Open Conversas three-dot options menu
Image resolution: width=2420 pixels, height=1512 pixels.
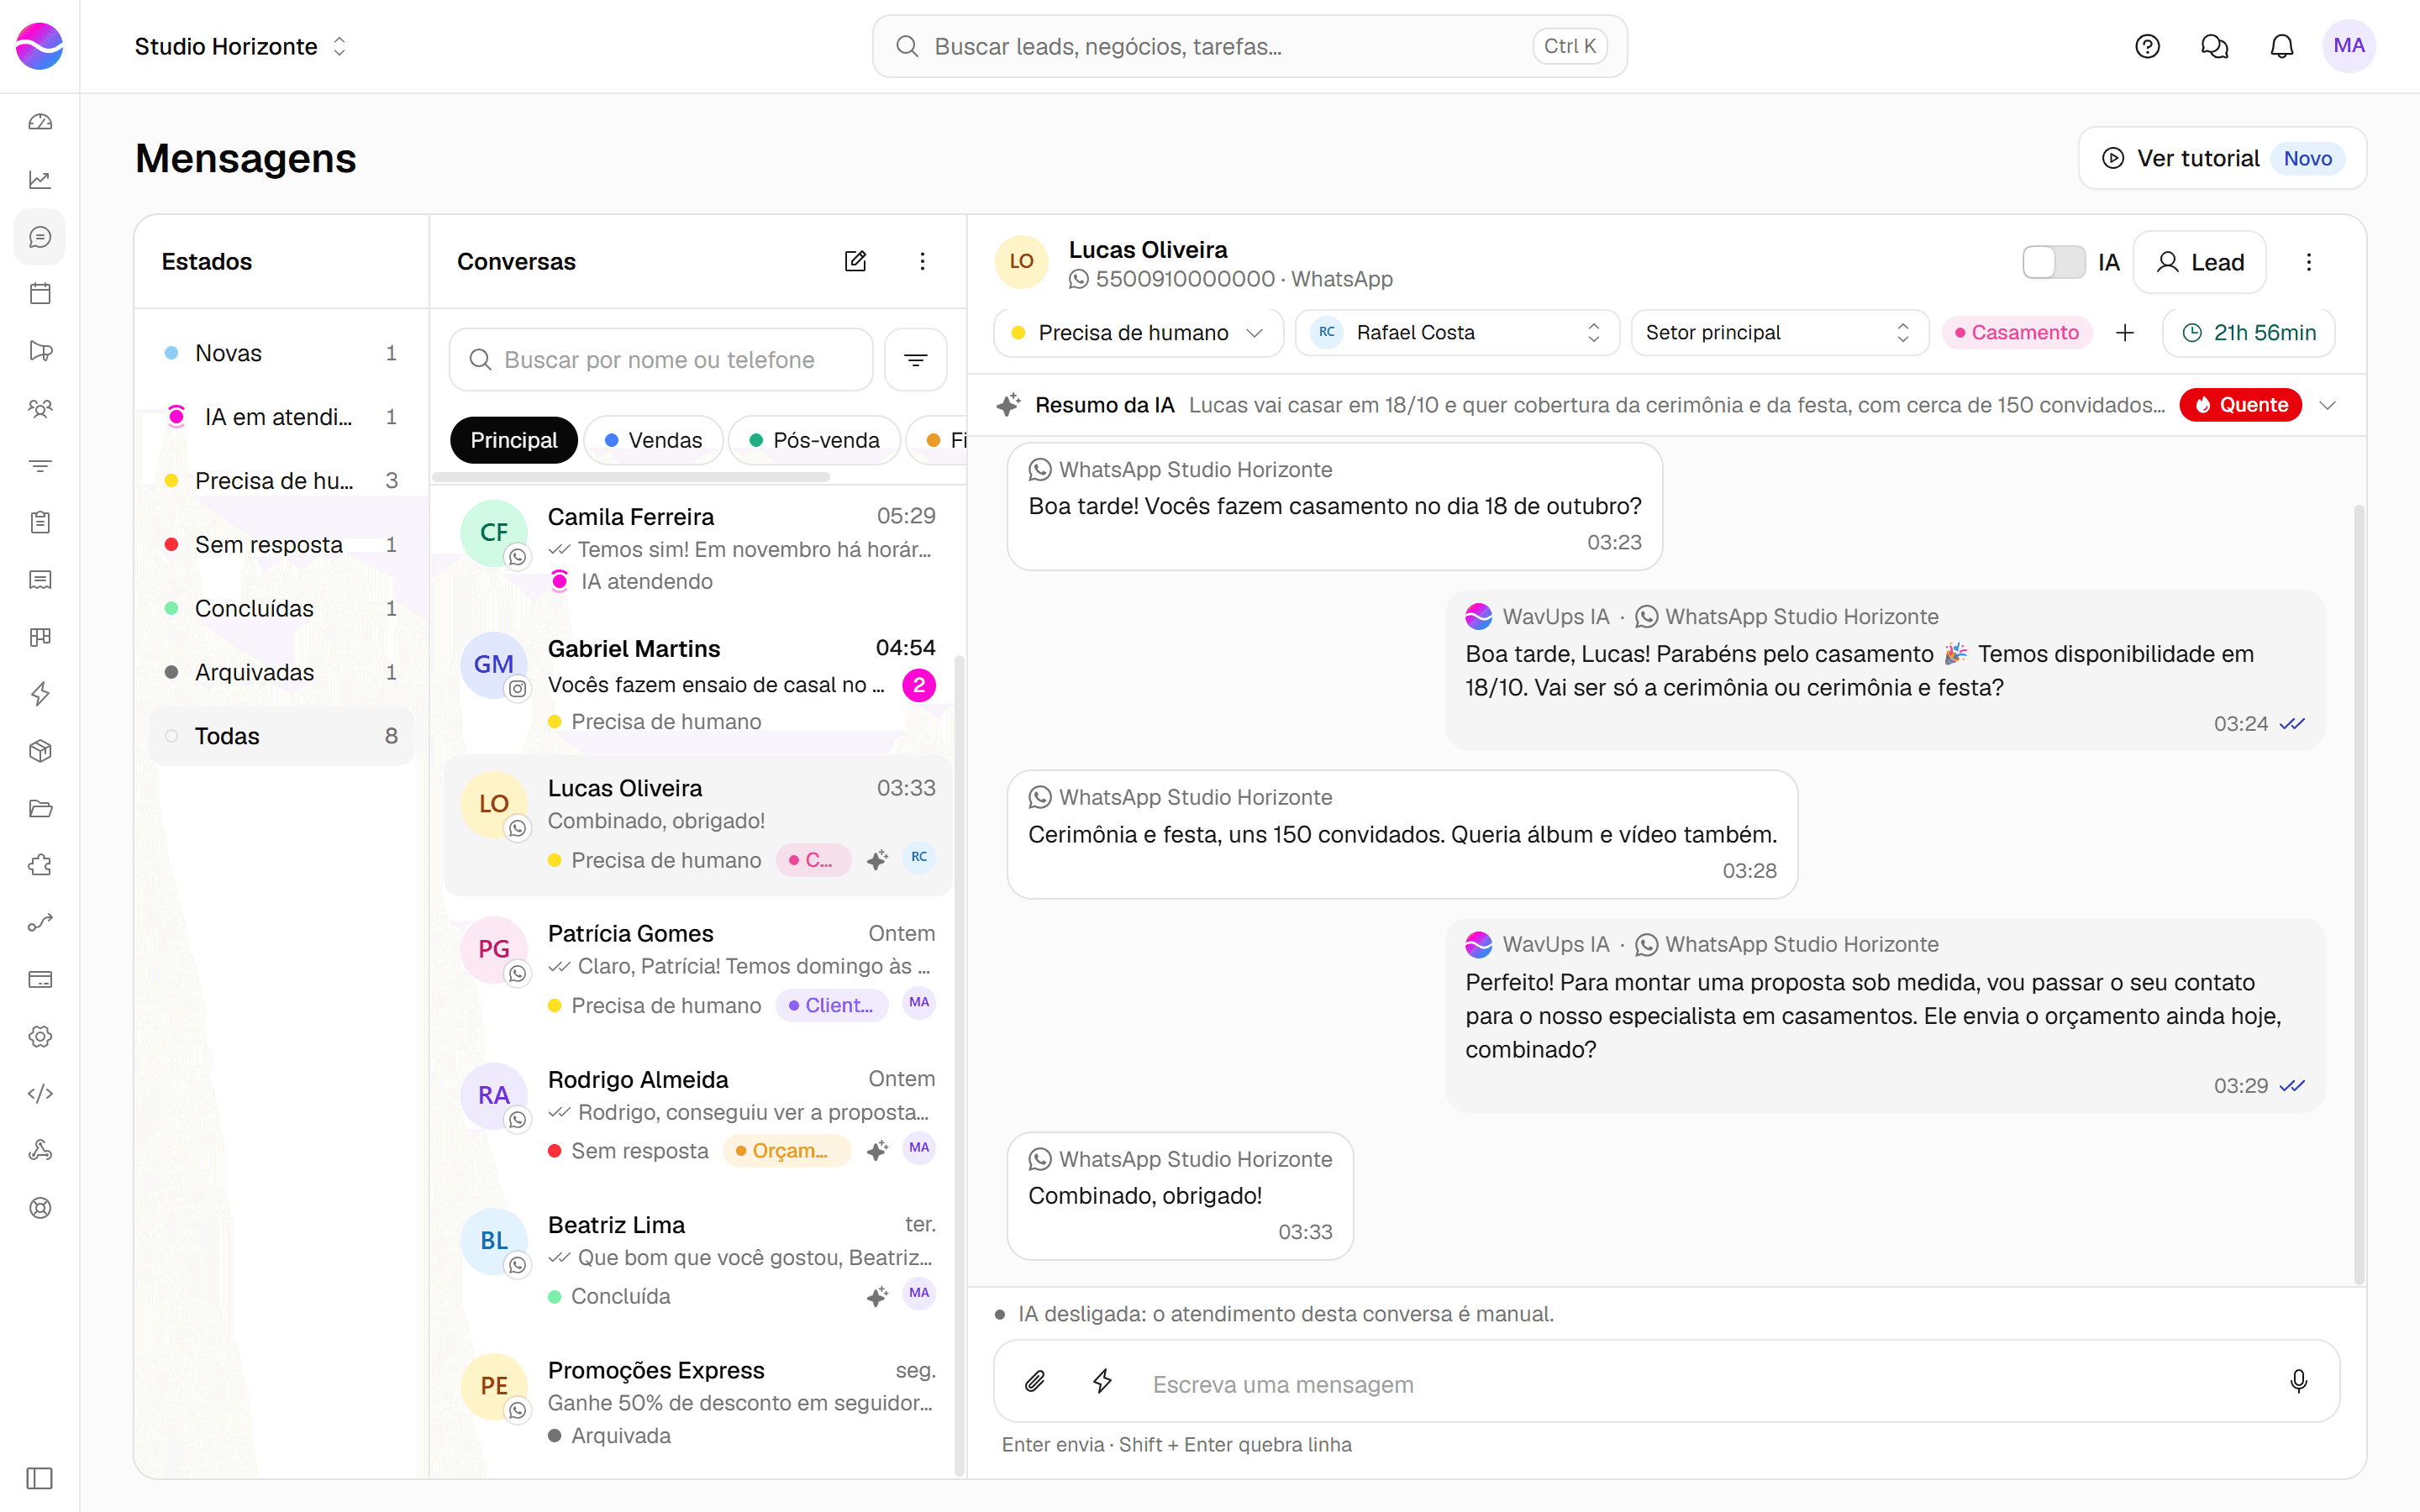pos(922,261)
